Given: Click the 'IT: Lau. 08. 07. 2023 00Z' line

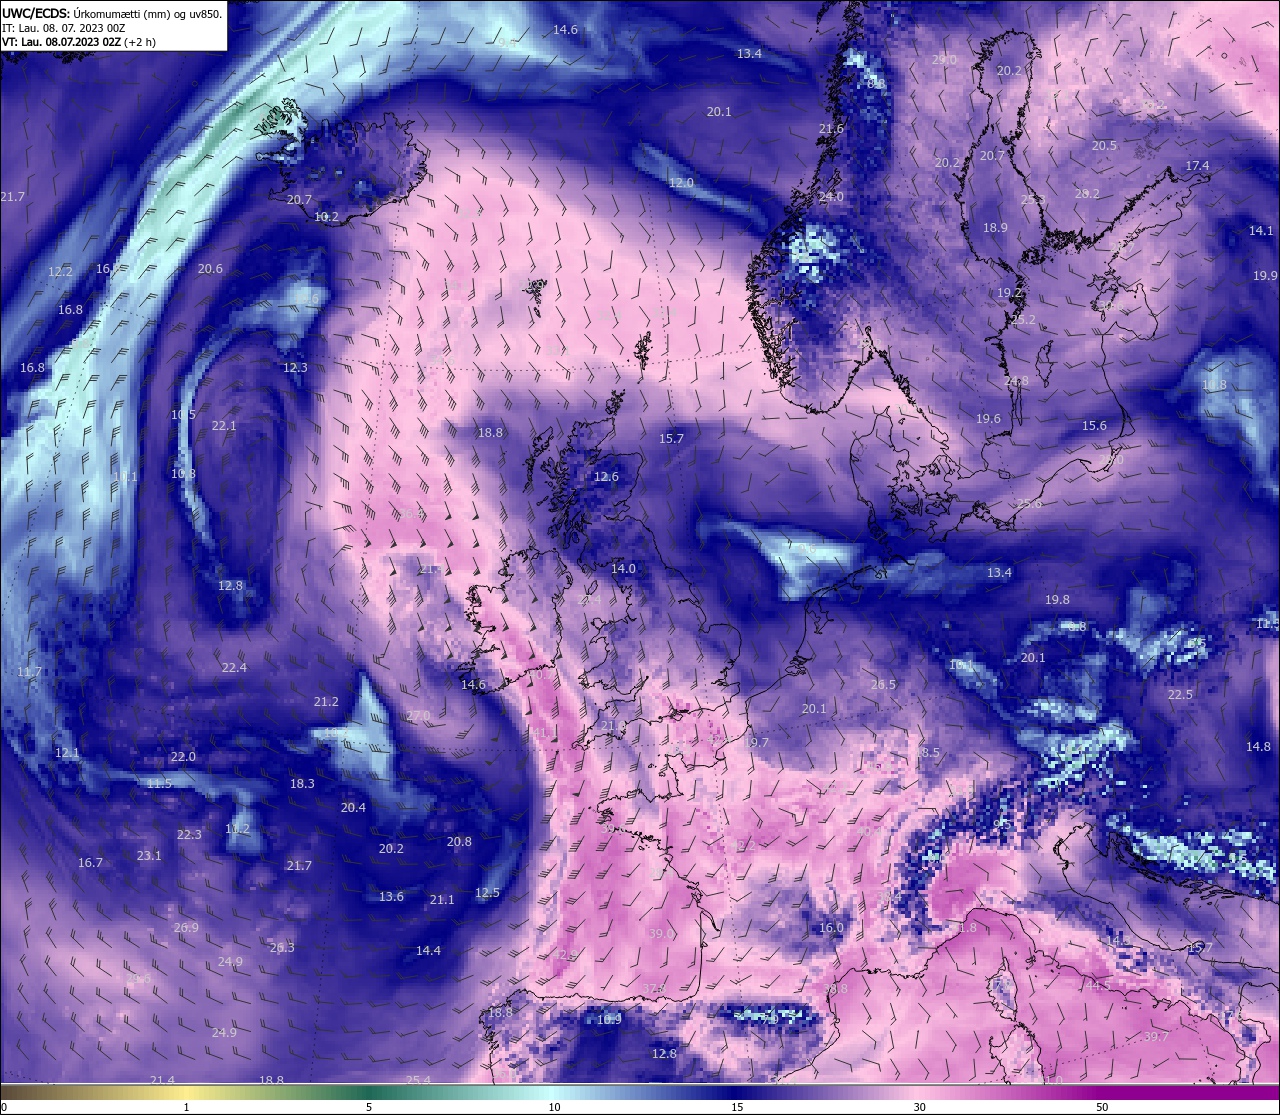Looking at the screenshot, I should [x=64, y=28].
